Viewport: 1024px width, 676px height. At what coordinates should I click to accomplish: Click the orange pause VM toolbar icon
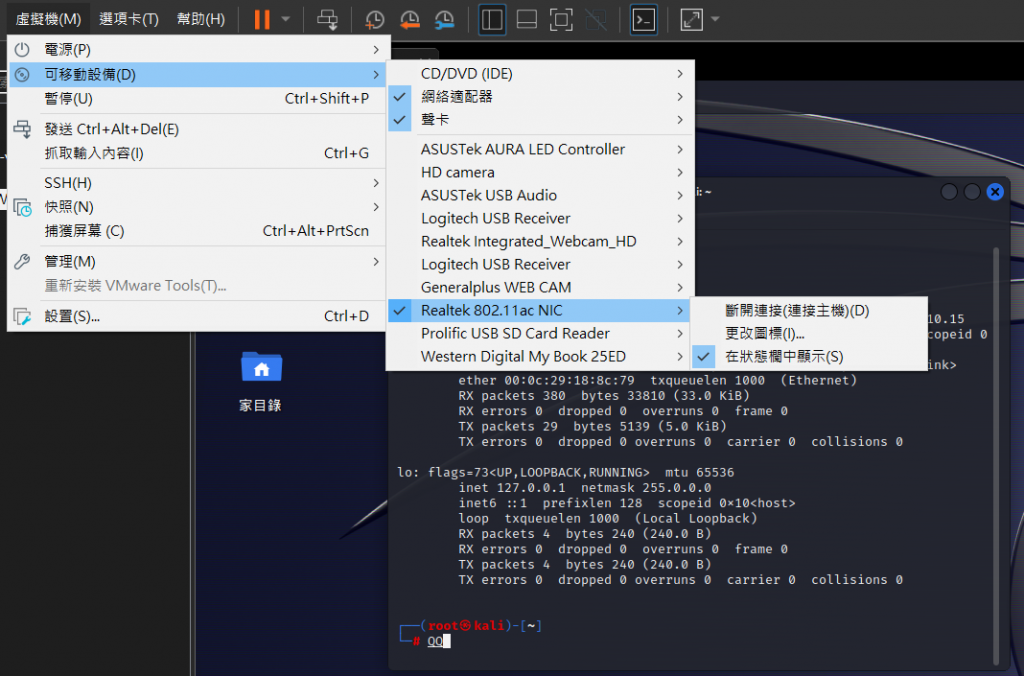click(x=262, y=20)
